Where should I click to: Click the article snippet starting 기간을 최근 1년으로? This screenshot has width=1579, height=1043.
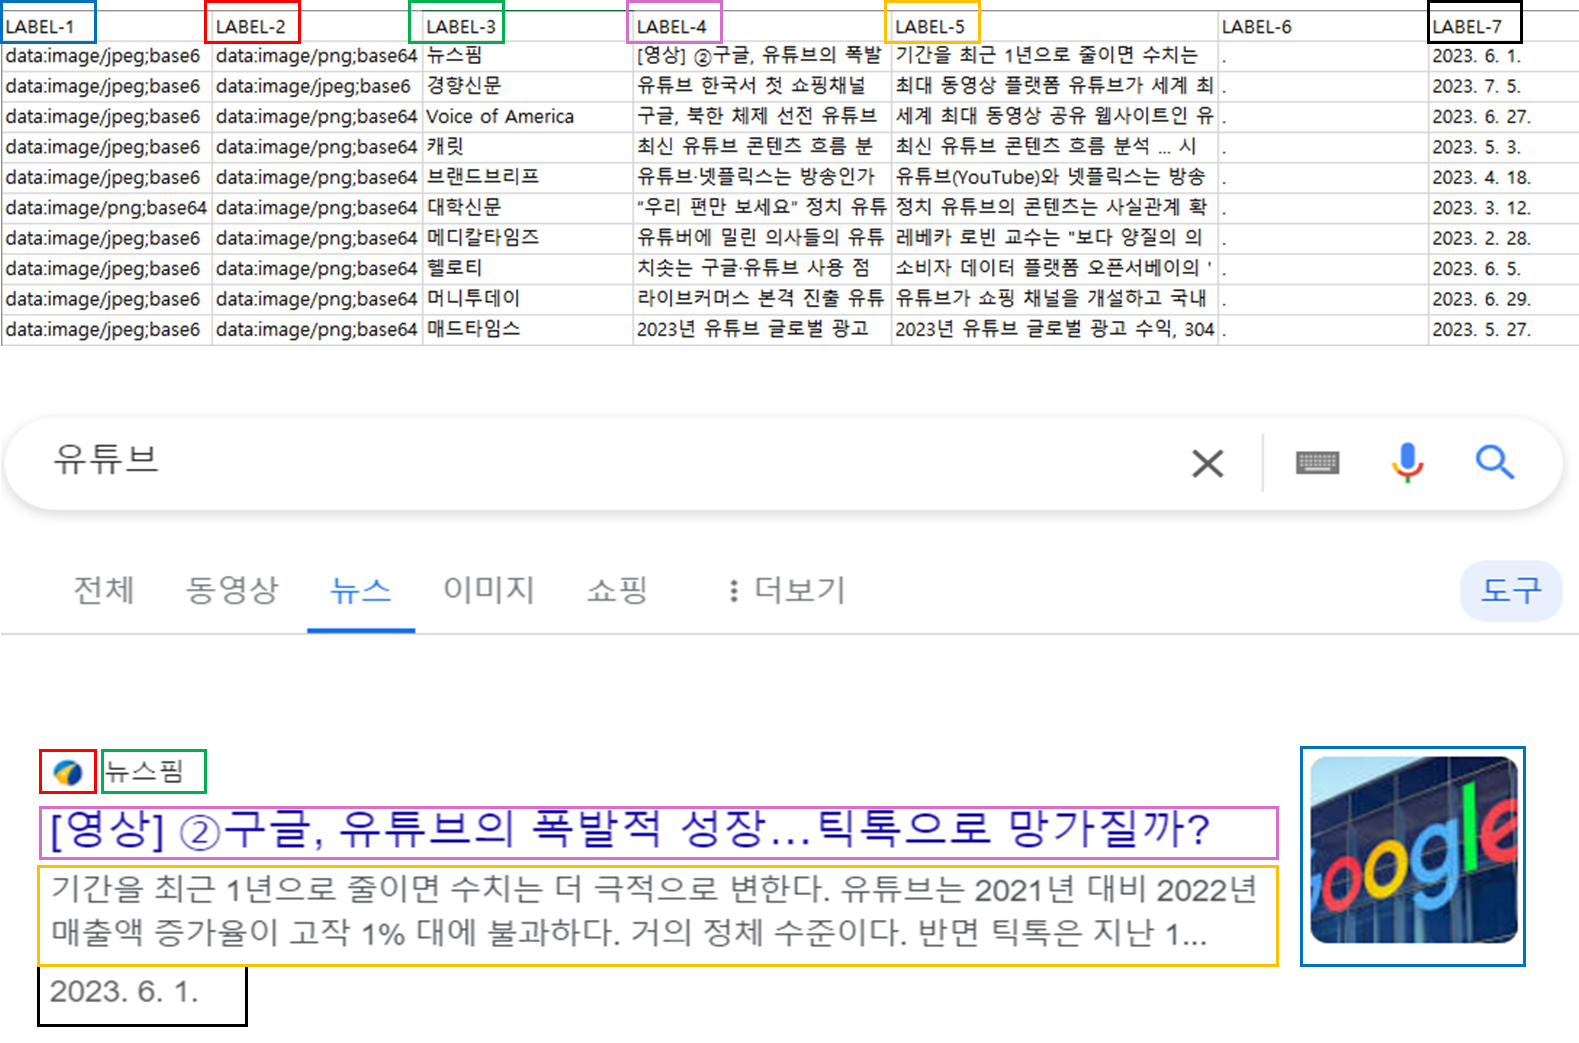653,911
